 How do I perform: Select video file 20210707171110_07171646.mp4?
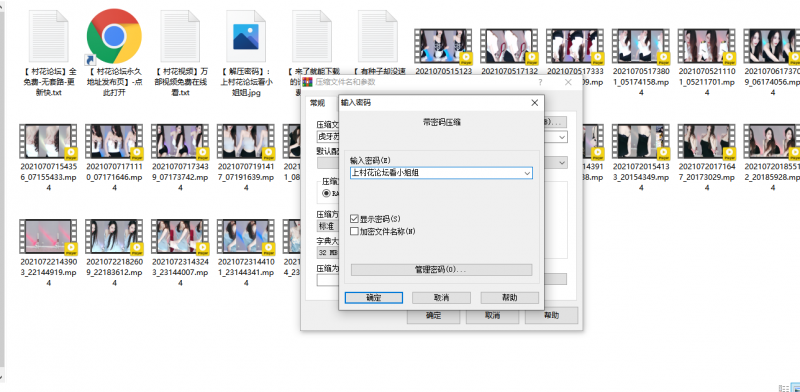(114, 141)
